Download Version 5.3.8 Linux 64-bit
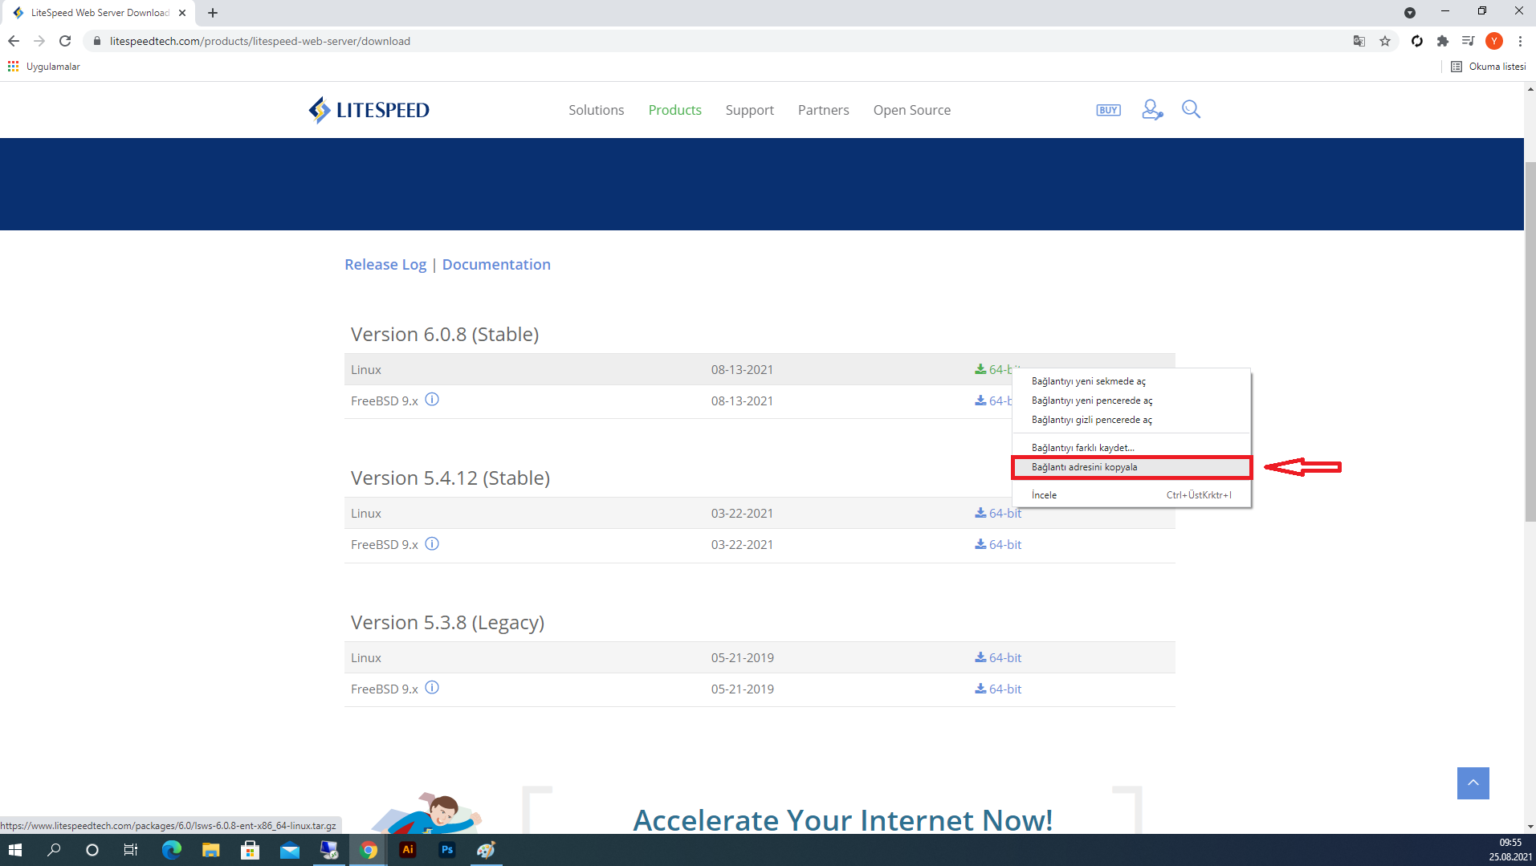1536x866 pixels. [998, 657]
